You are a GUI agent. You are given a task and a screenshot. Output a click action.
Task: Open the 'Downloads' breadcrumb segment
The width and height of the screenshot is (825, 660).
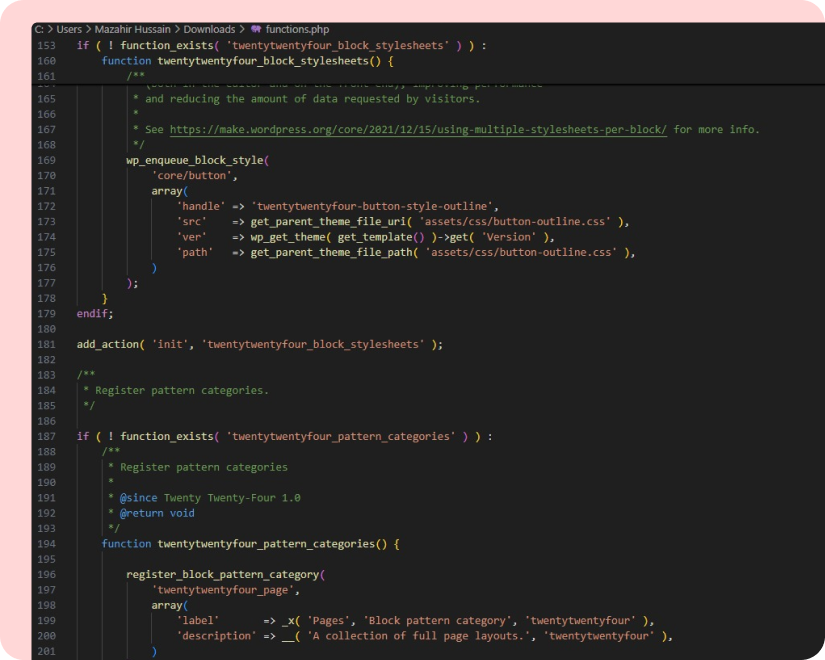209,29
